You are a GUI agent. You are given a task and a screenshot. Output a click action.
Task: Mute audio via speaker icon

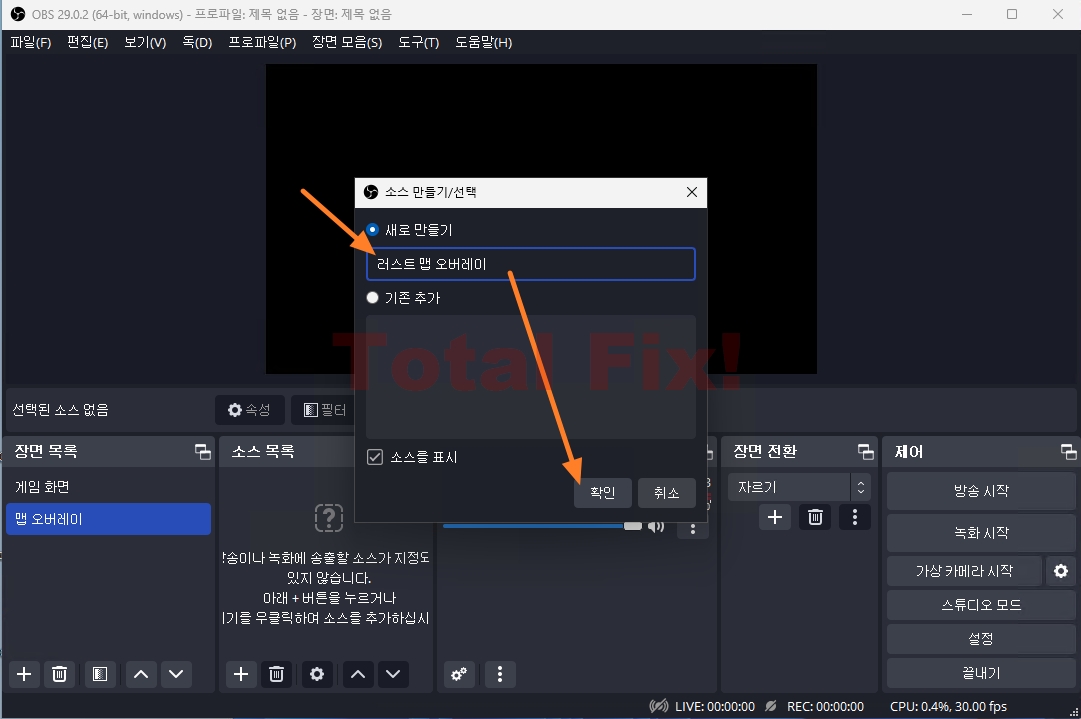[x=656, y=527]
